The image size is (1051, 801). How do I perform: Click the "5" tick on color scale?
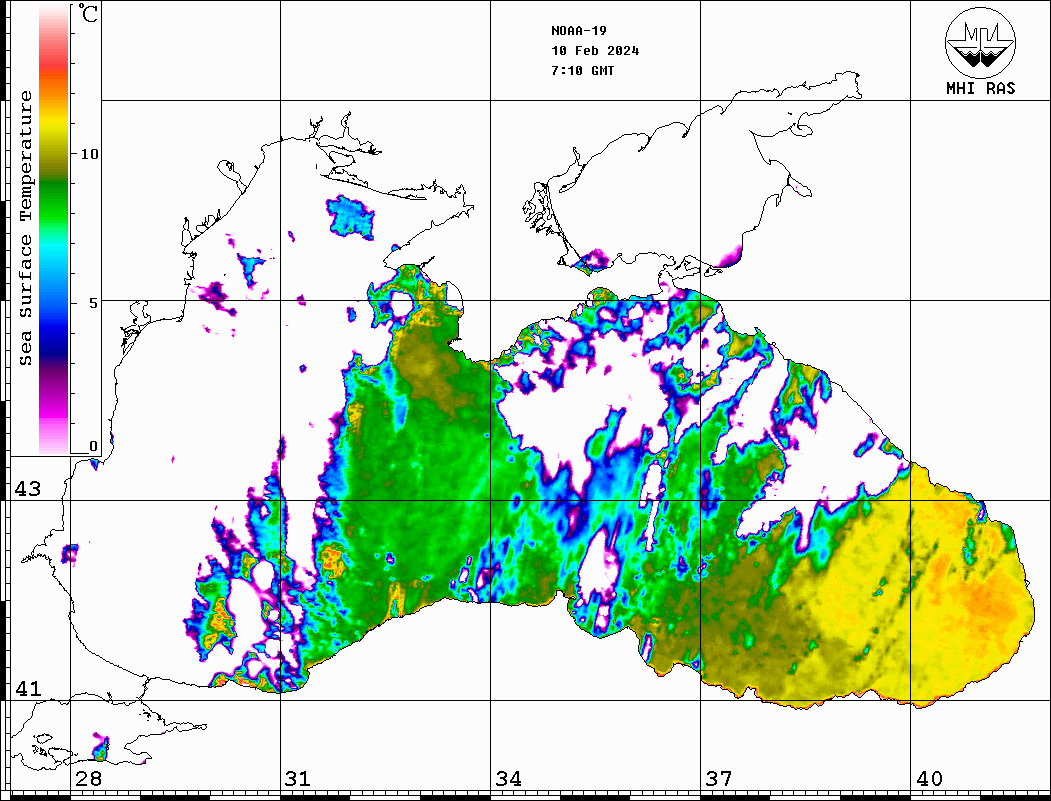(x=93, y=303)
